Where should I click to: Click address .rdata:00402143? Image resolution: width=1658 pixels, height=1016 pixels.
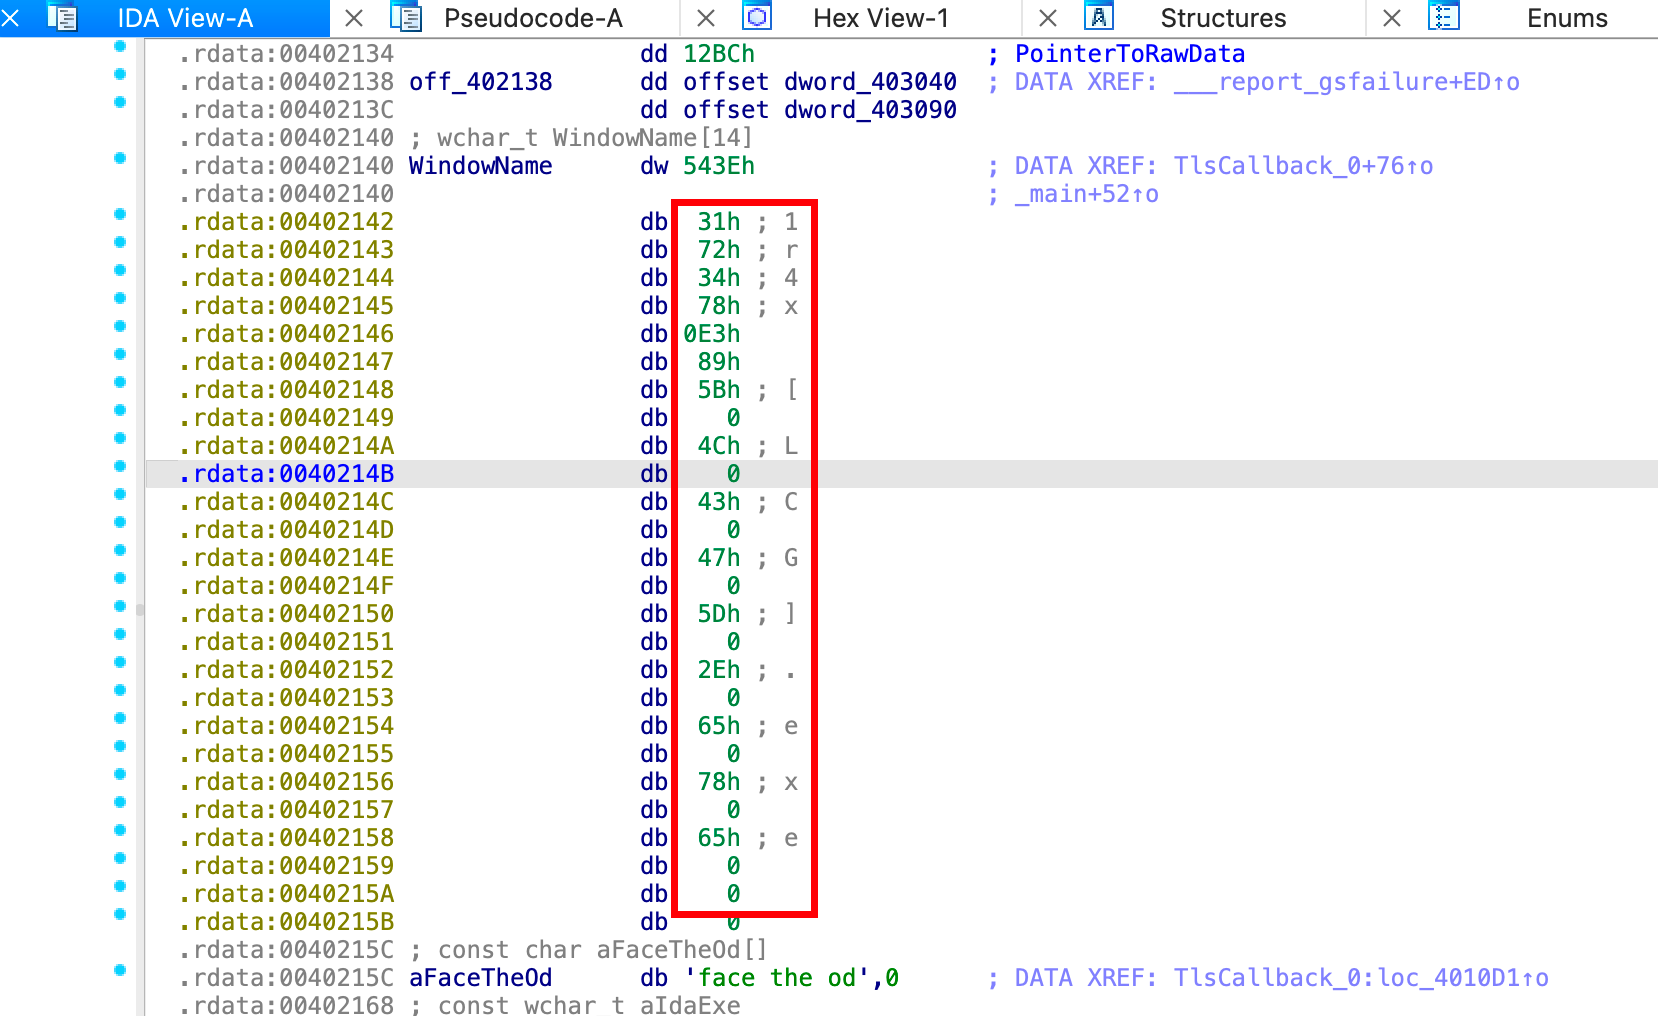[287, 250]
